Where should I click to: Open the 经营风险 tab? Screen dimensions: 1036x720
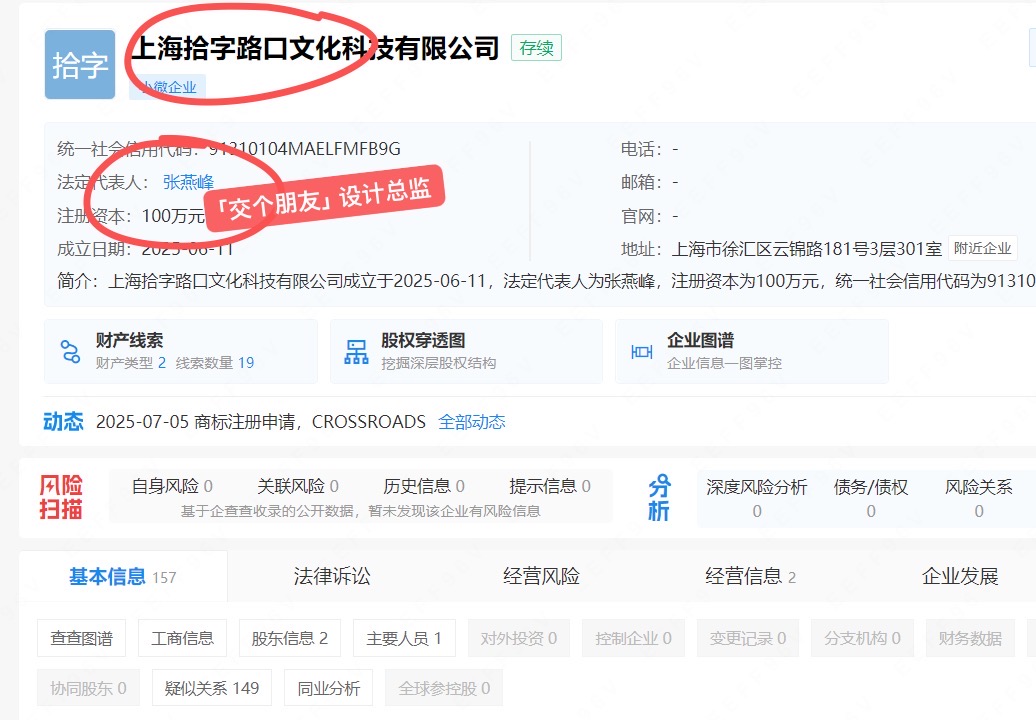541,576
